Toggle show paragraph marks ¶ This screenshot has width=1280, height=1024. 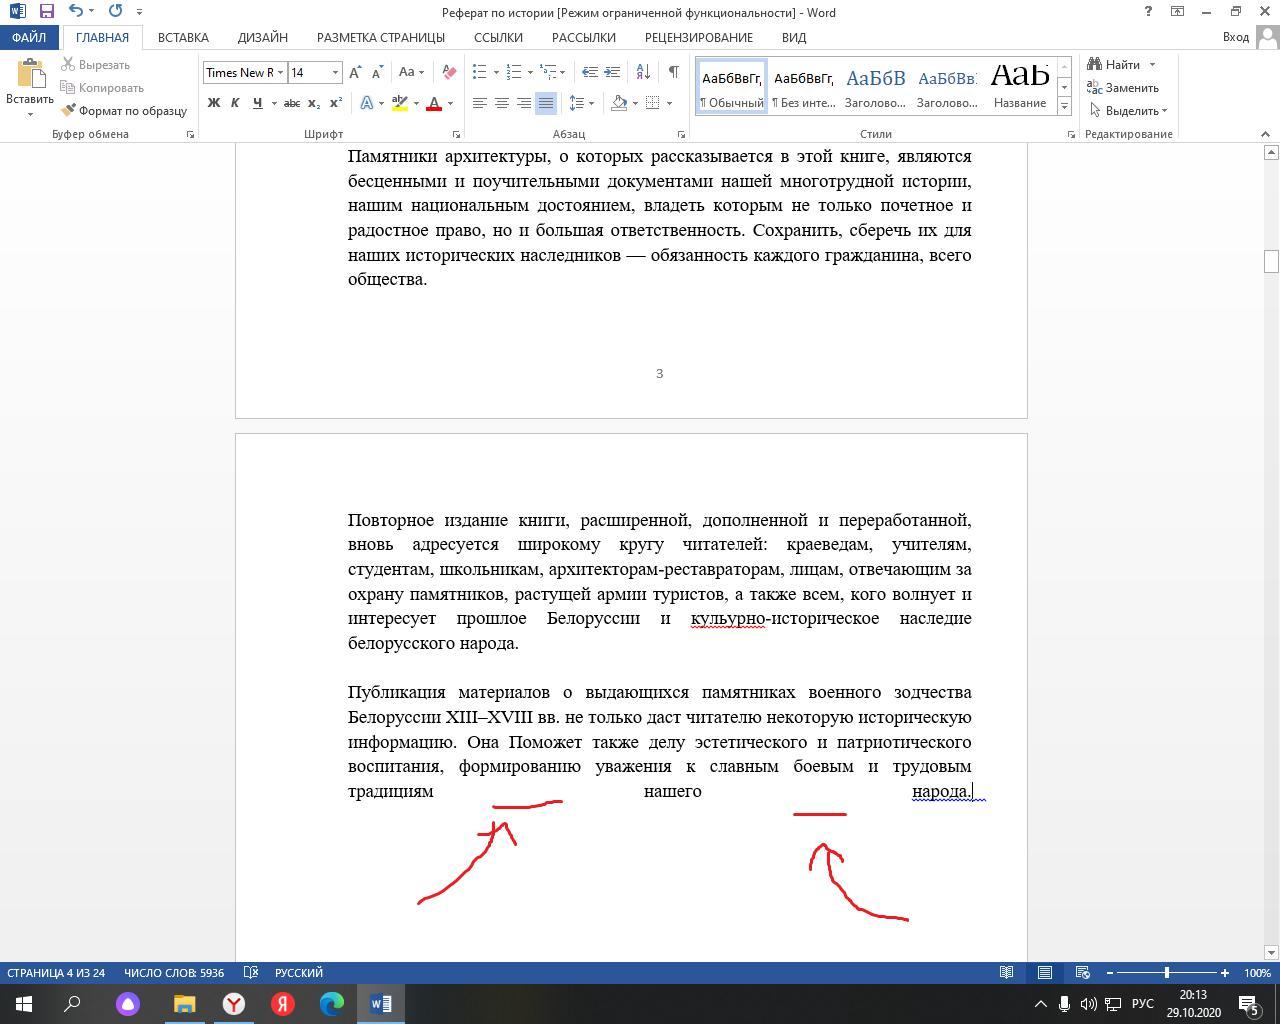coord(673,72)
